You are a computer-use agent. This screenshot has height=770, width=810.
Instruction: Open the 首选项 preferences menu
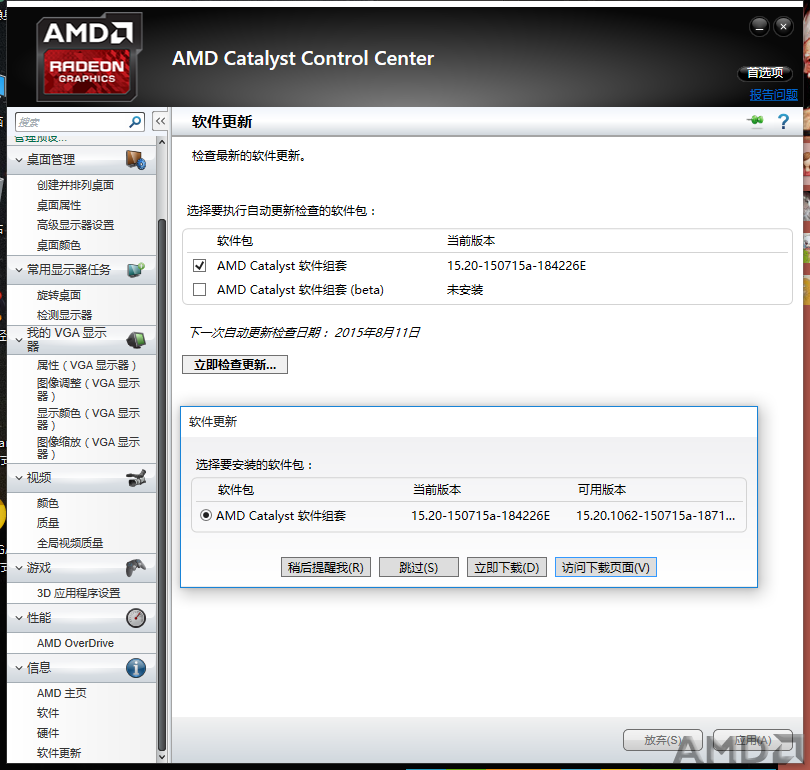point(765,73)
